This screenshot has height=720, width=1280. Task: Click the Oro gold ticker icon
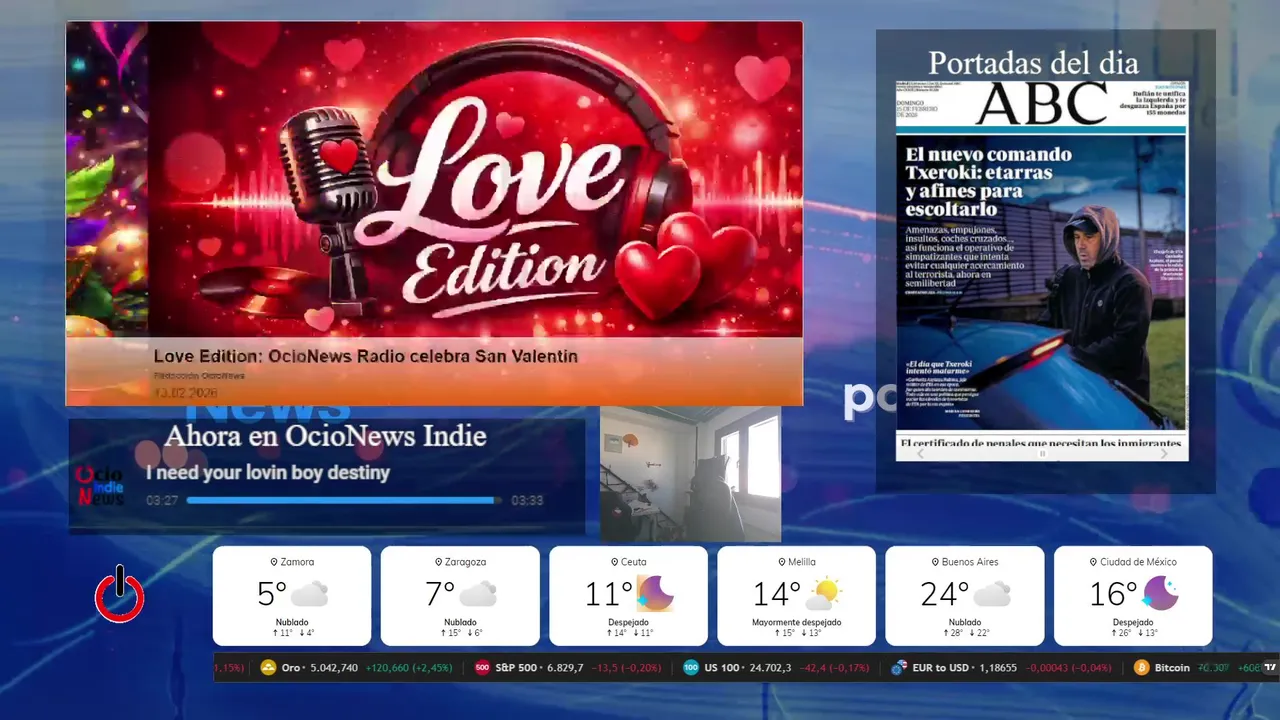[268, 668]
